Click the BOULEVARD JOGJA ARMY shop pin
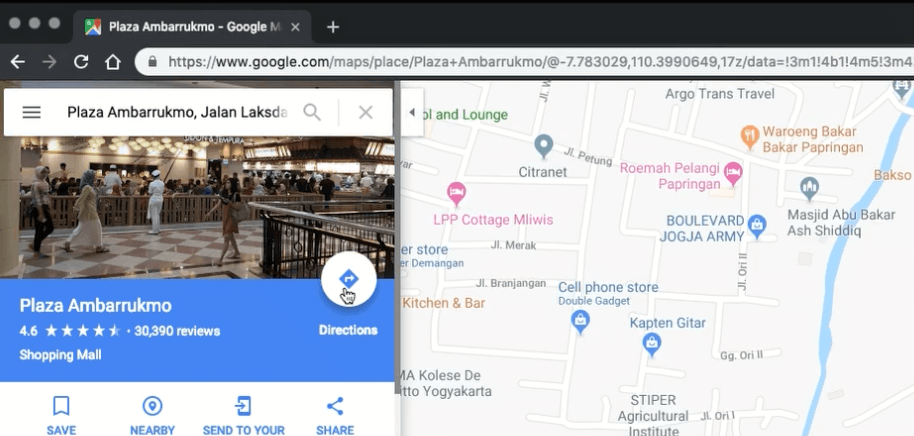914x436 pixels. click(x=757, y=227)
